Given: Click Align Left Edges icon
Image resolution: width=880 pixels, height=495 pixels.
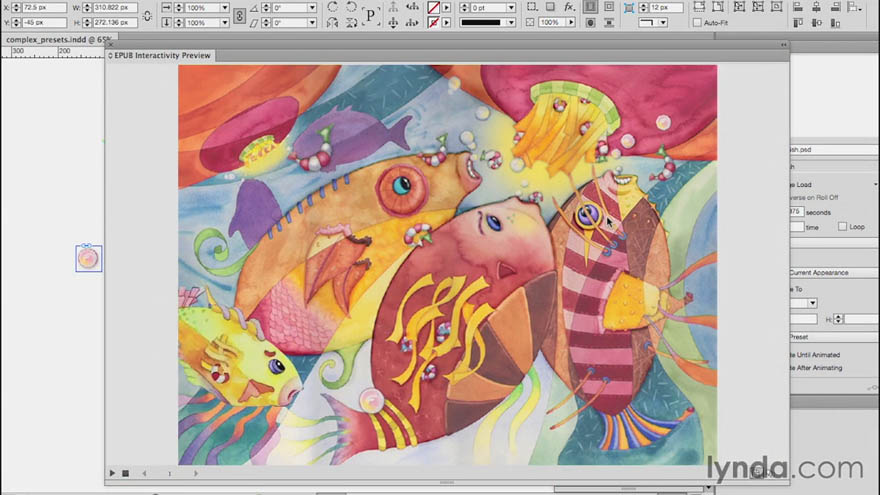Looking at the screenshot, I should [x=798, y=7].
